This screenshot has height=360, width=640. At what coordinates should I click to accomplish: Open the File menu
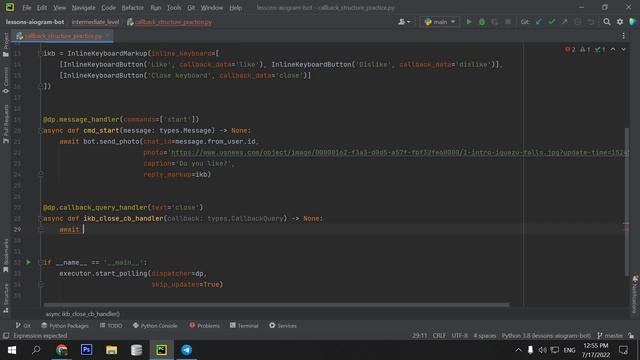pyautogui.click(x=27, y=8)
